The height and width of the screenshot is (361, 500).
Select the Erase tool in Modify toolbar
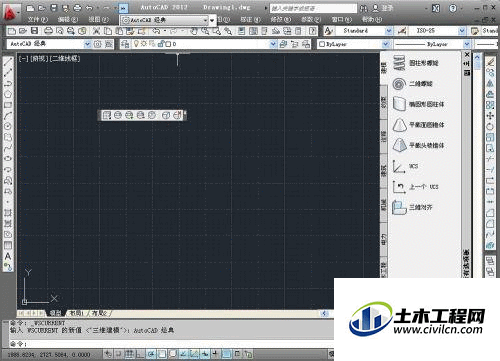pyautogui.click(x=490, y=62)
